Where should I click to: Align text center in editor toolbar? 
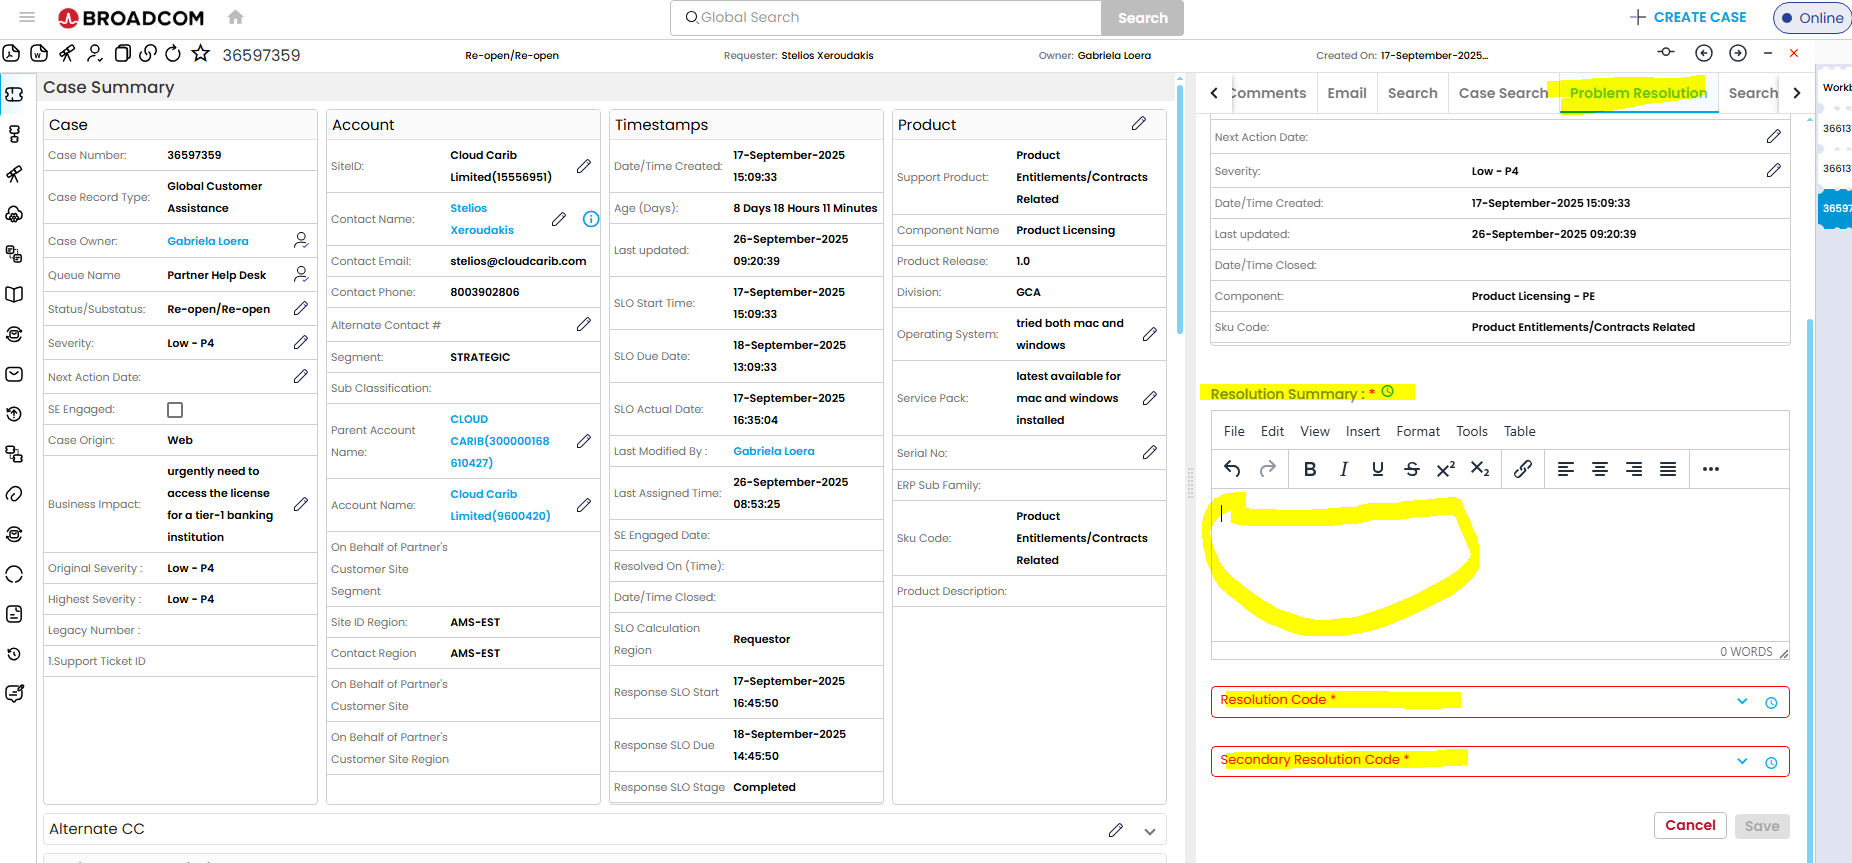tap(1600, 469)
